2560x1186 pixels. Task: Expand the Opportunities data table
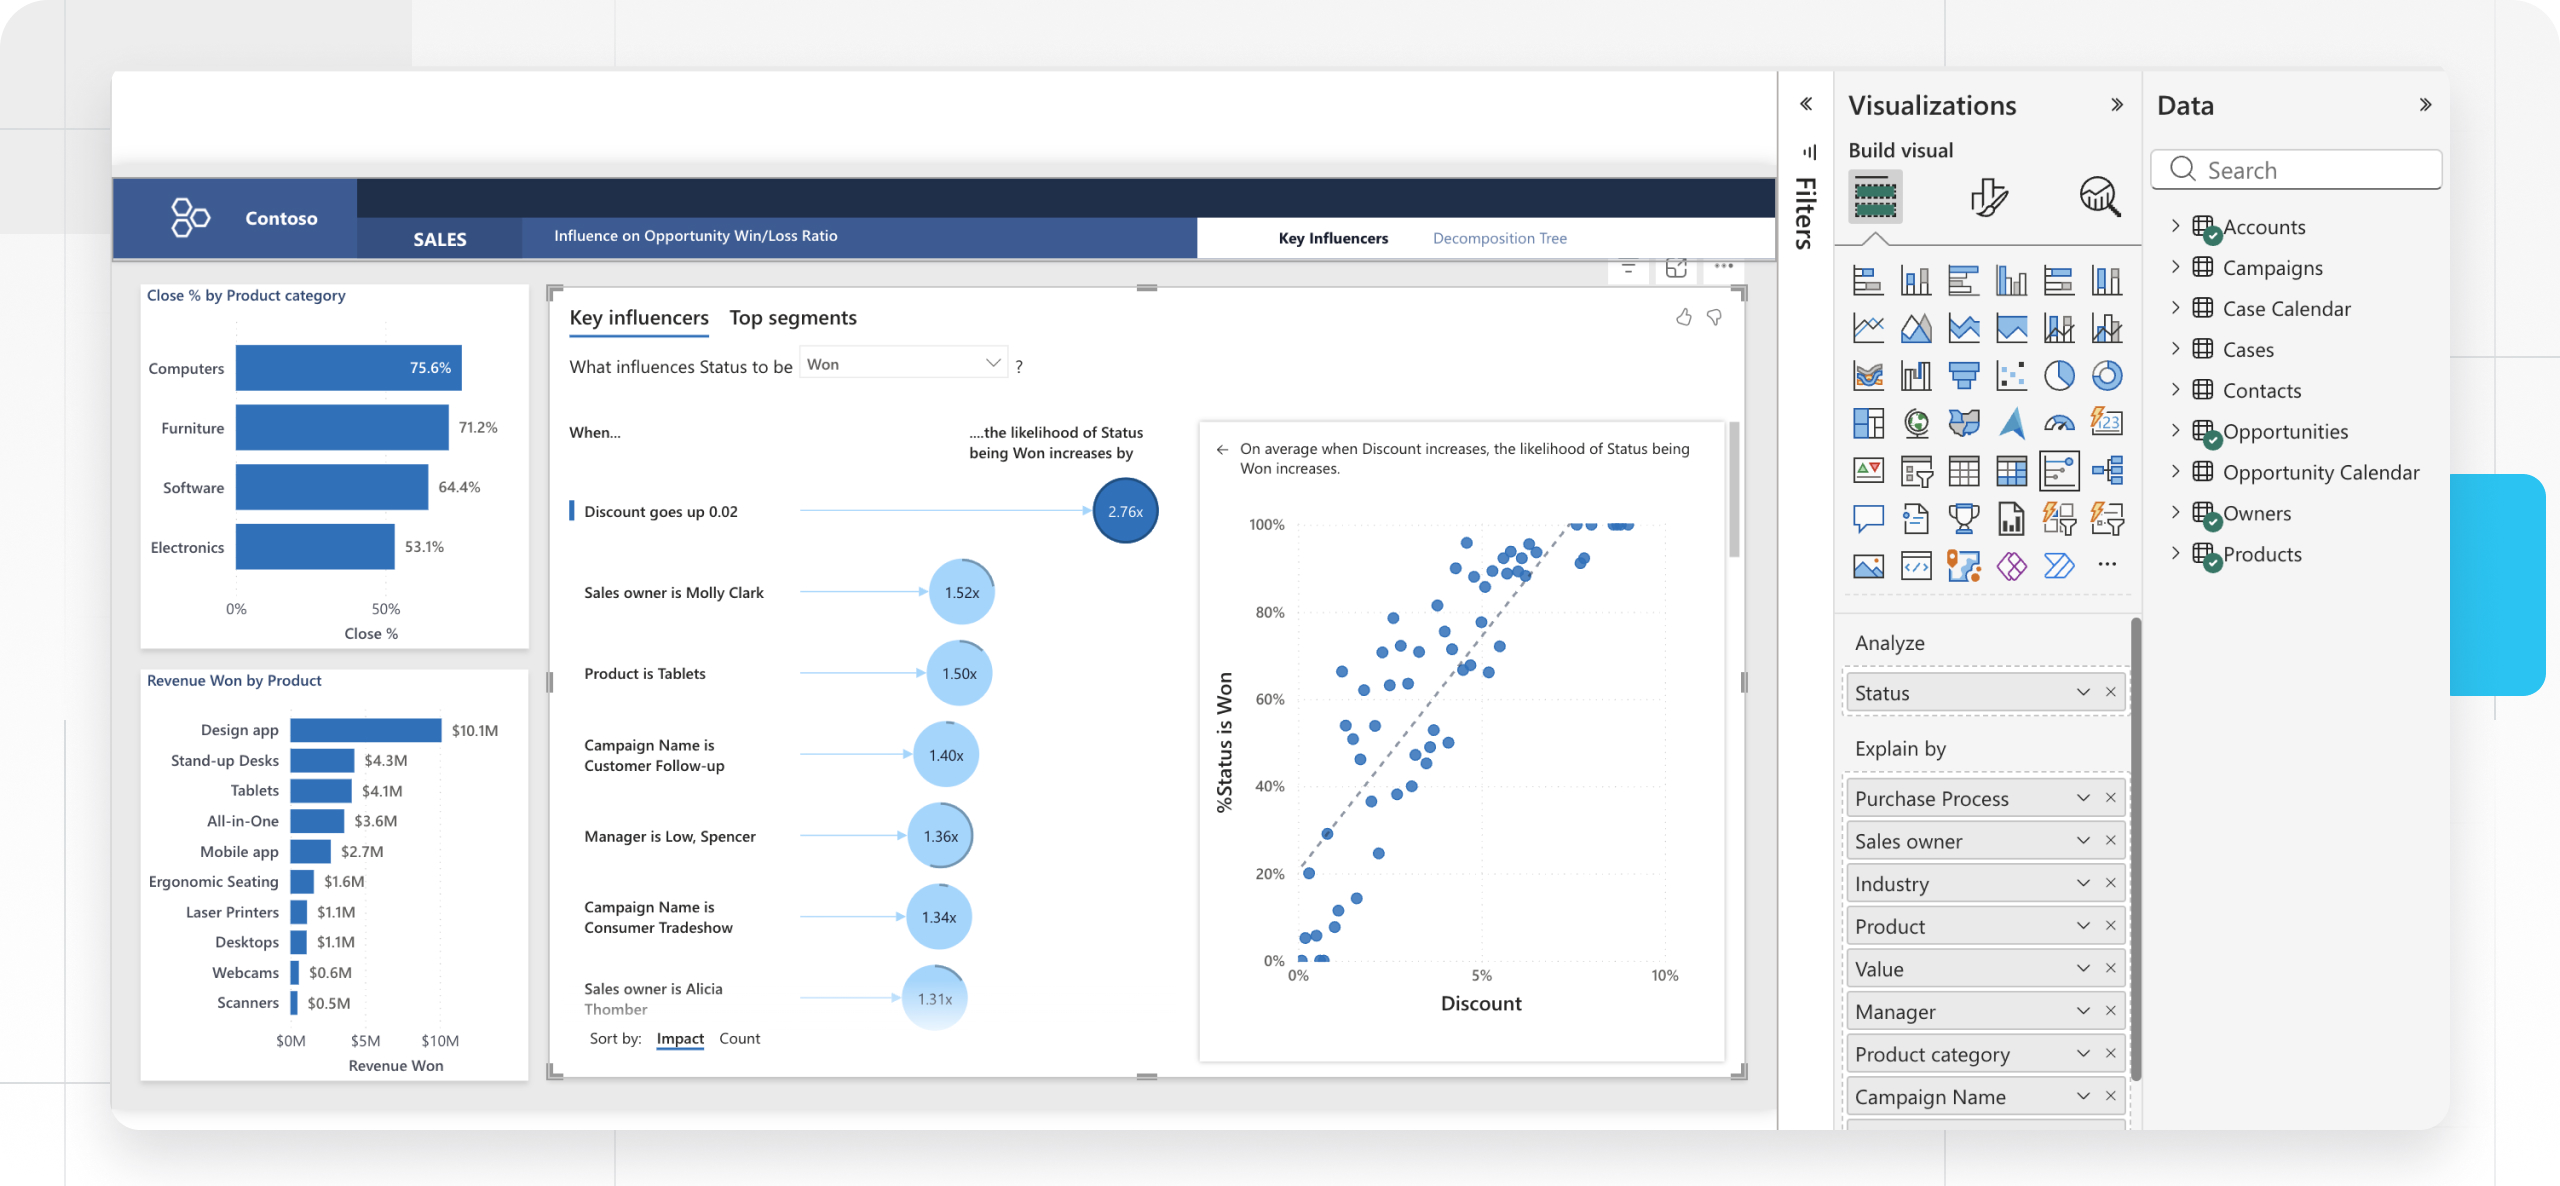click(x=2176, y=431)
